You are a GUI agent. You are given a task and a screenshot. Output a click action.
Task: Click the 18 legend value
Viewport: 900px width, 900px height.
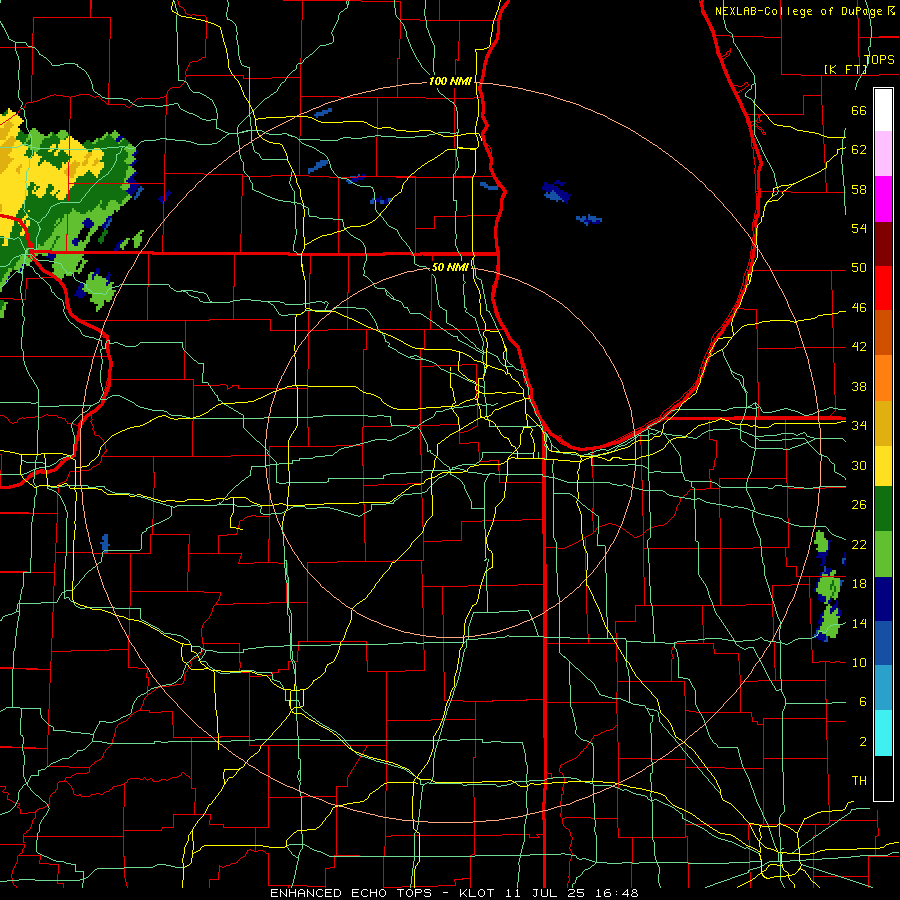[859, 583]
